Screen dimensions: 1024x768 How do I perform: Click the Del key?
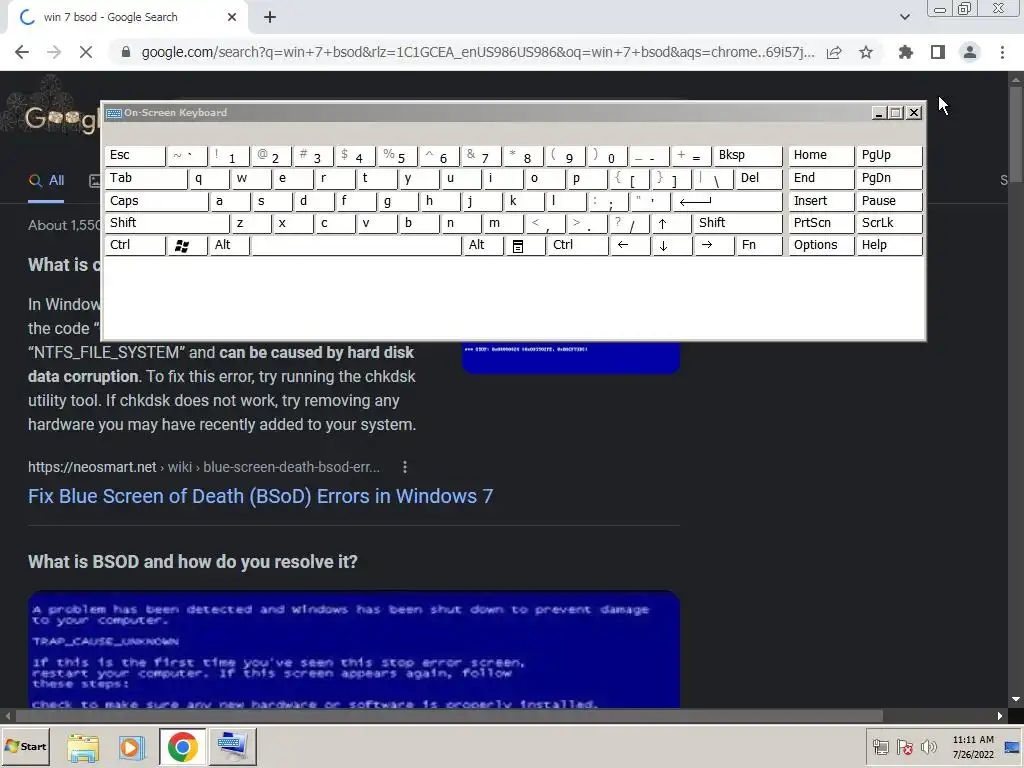[x=758, y=178]
